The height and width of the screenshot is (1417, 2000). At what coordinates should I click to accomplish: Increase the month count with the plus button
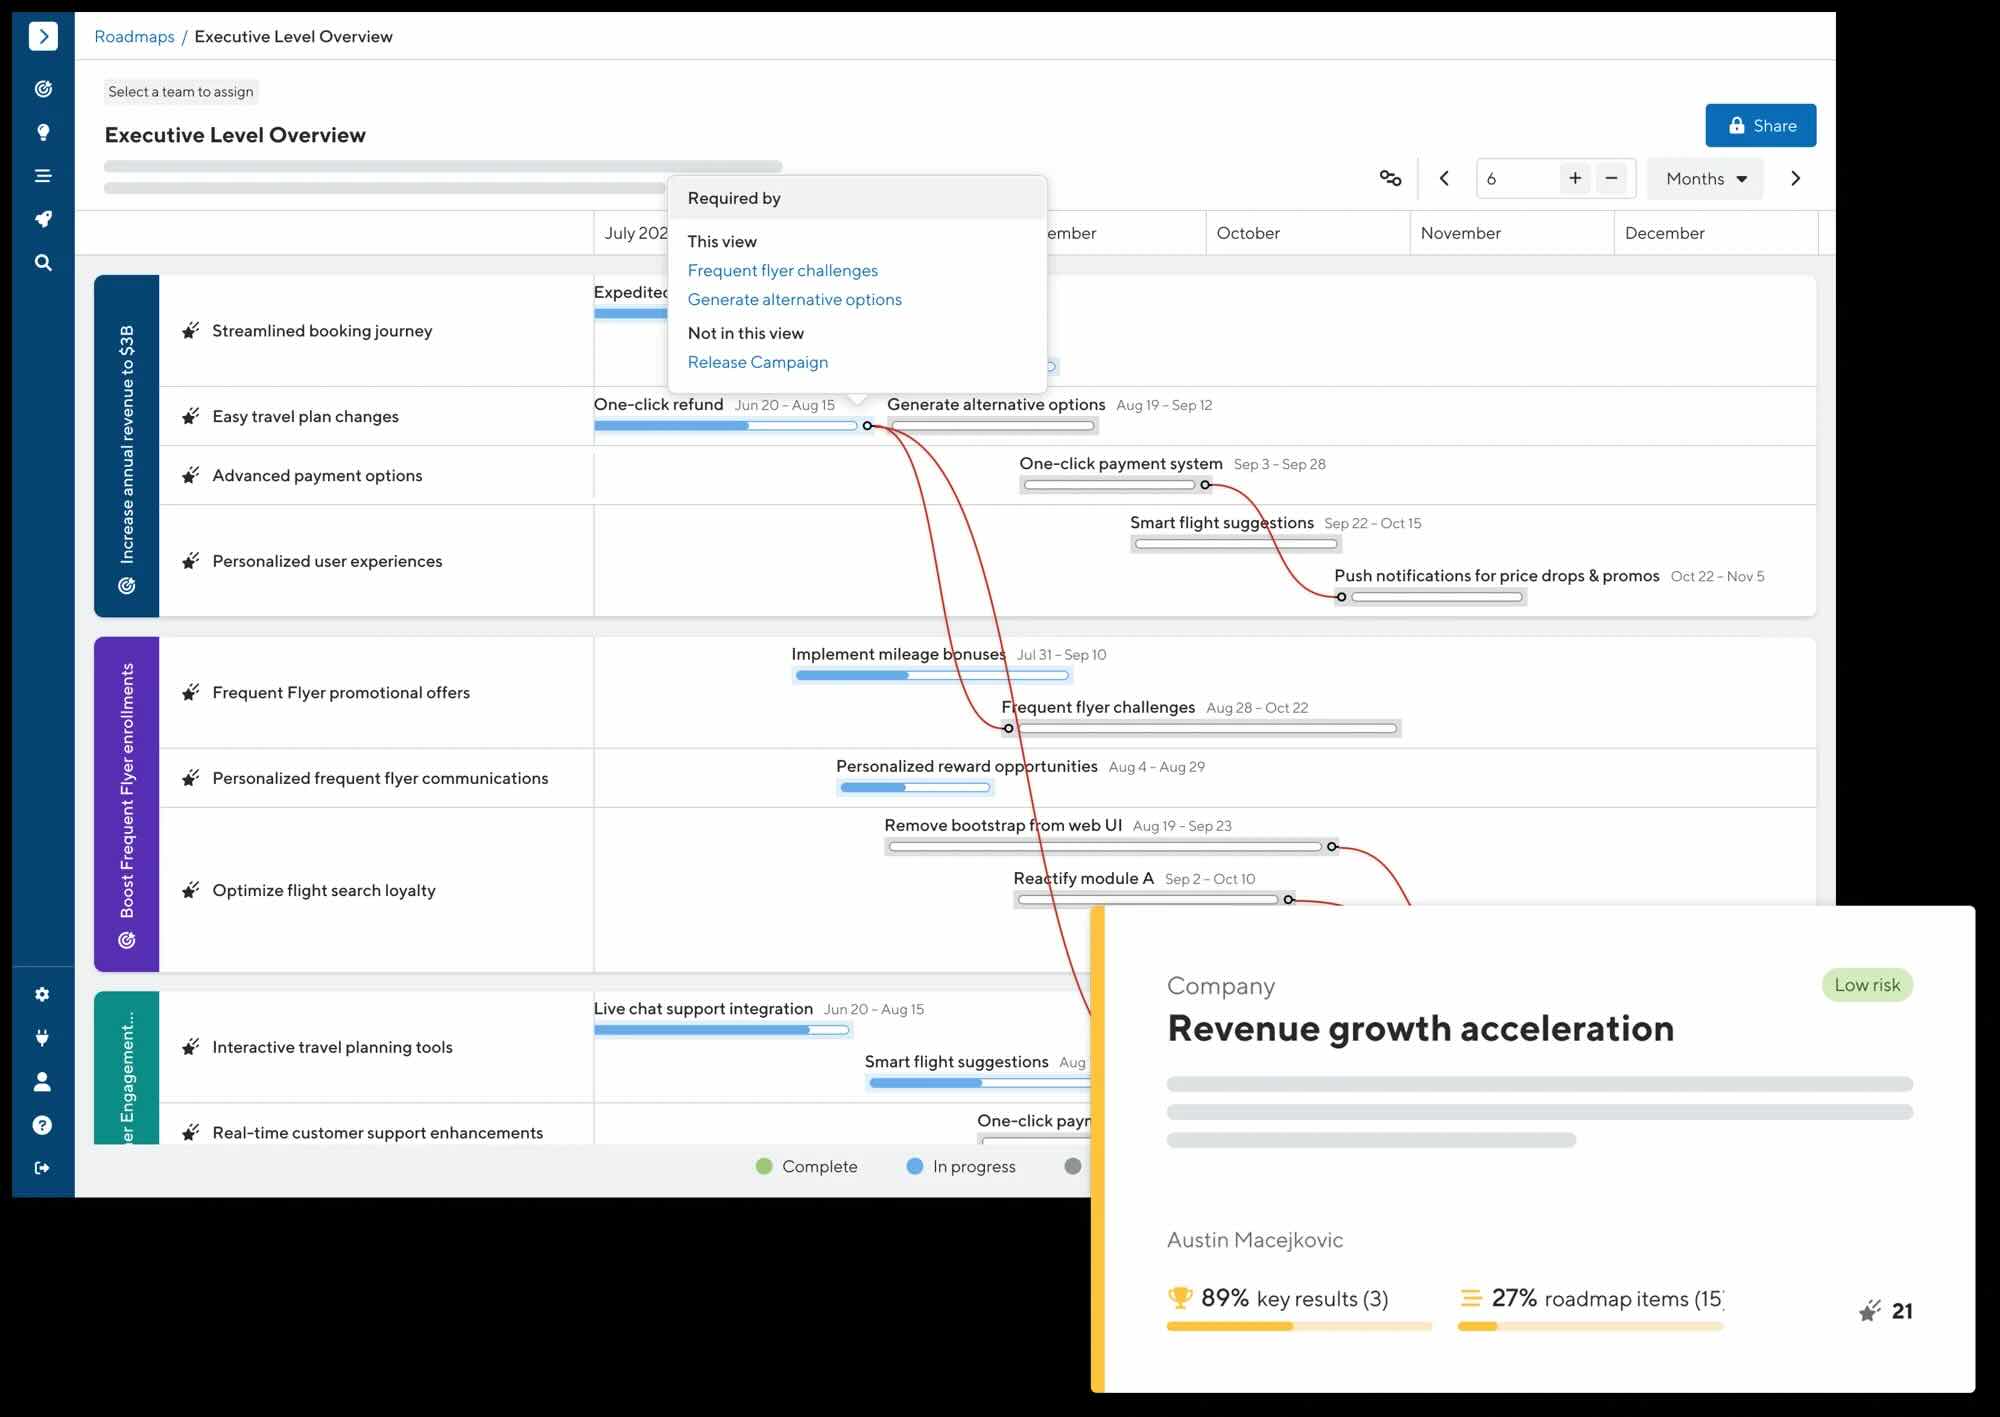(x=1575, y=178)
